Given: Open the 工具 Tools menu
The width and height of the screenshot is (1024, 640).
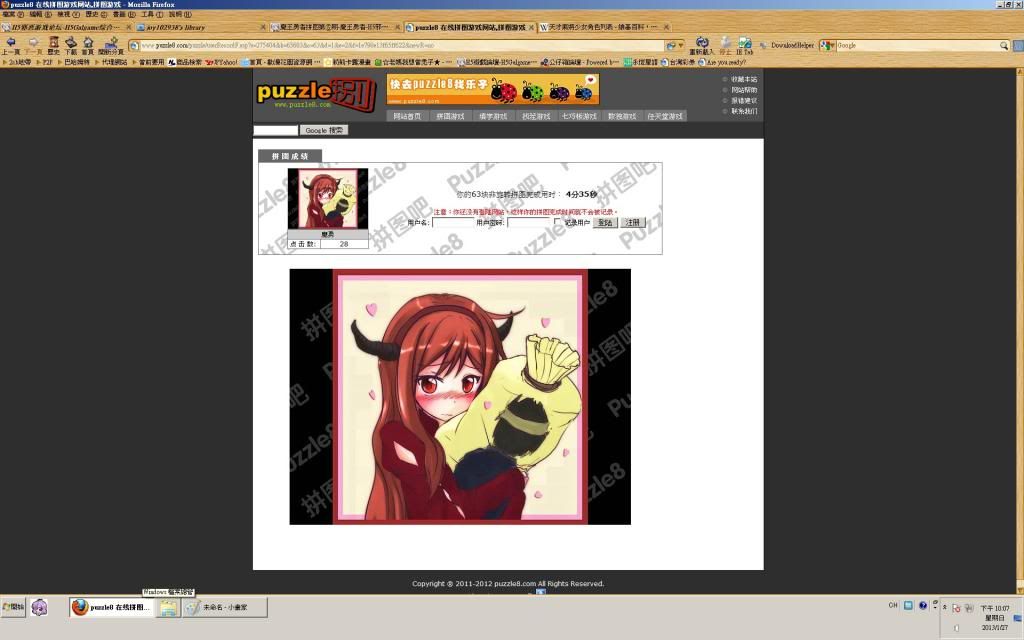Looking at the screenshot, I should click(152, 14).
